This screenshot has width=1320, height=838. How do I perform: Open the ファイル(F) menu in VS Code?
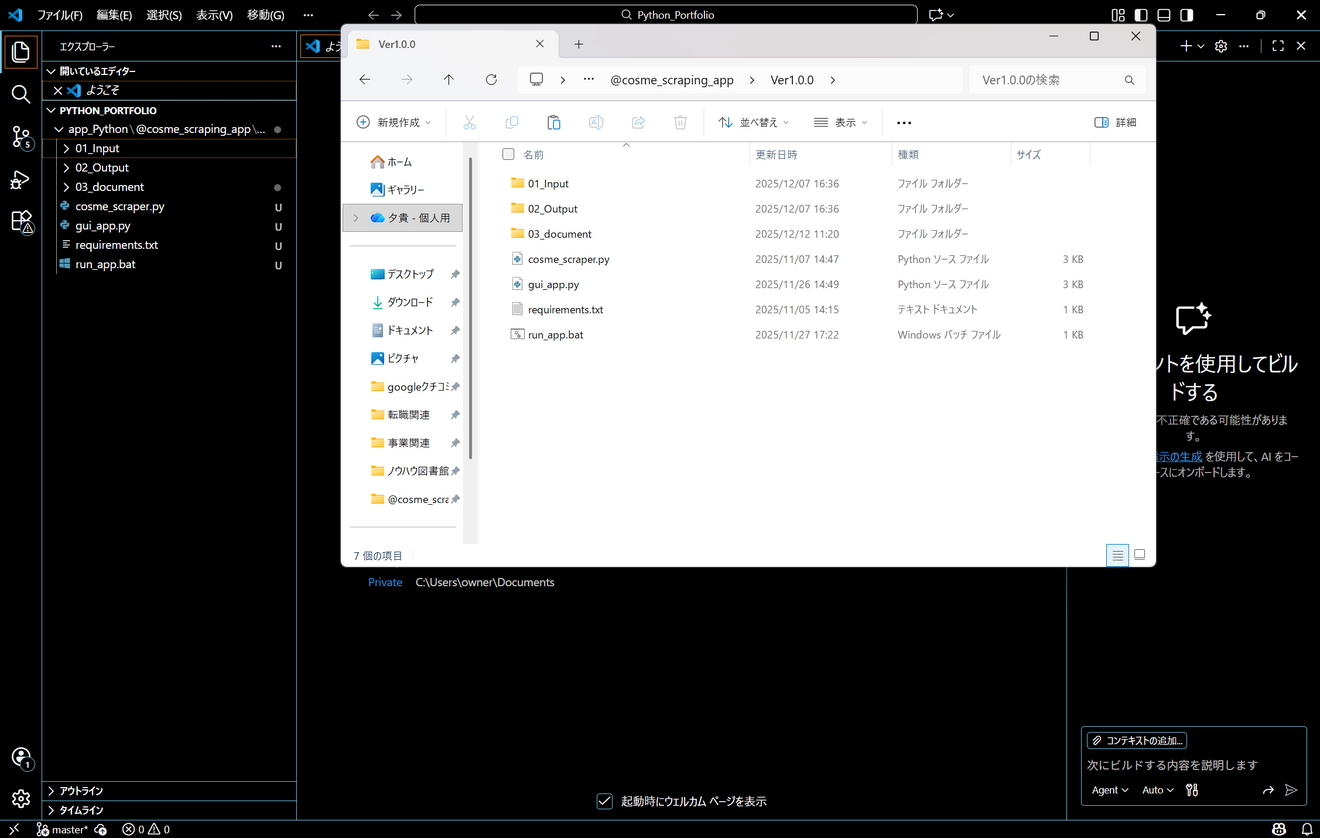pos(60,15)
